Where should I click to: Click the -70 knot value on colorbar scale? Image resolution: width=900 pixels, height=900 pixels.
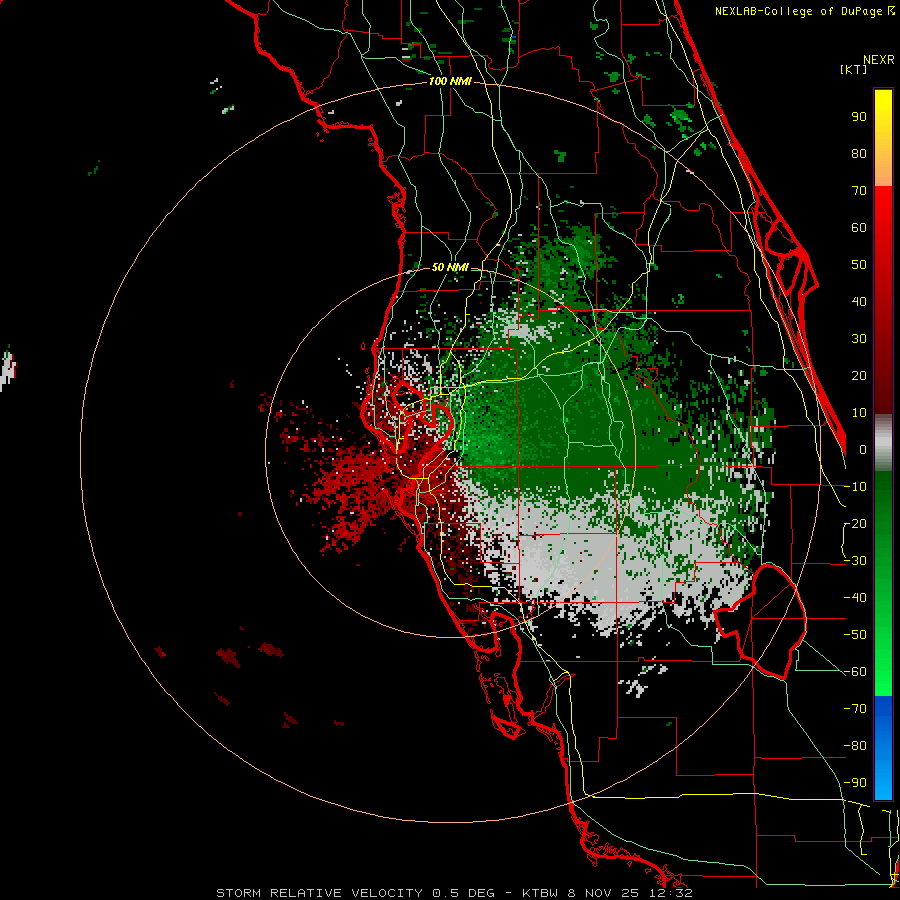tap(855, 709)
